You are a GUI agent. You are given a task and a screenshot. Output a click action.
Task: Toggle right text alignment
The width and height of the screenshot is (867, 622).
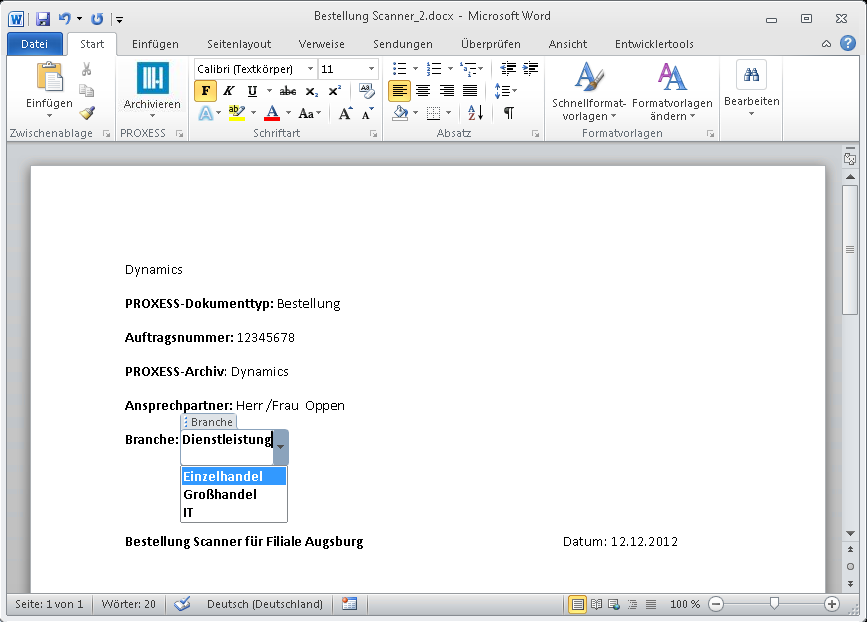coord(447,91)
